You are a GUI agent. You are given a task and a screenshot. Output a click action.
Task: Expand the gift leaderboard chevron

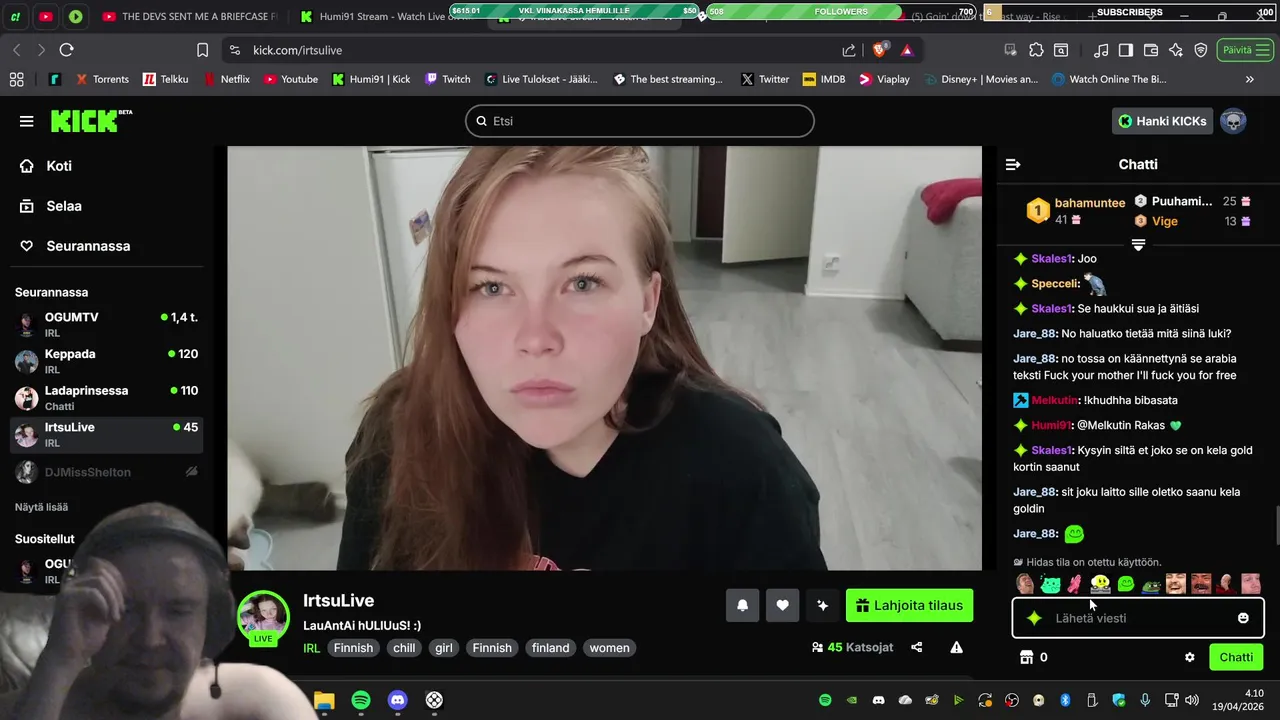click(x=1138, y=244)
